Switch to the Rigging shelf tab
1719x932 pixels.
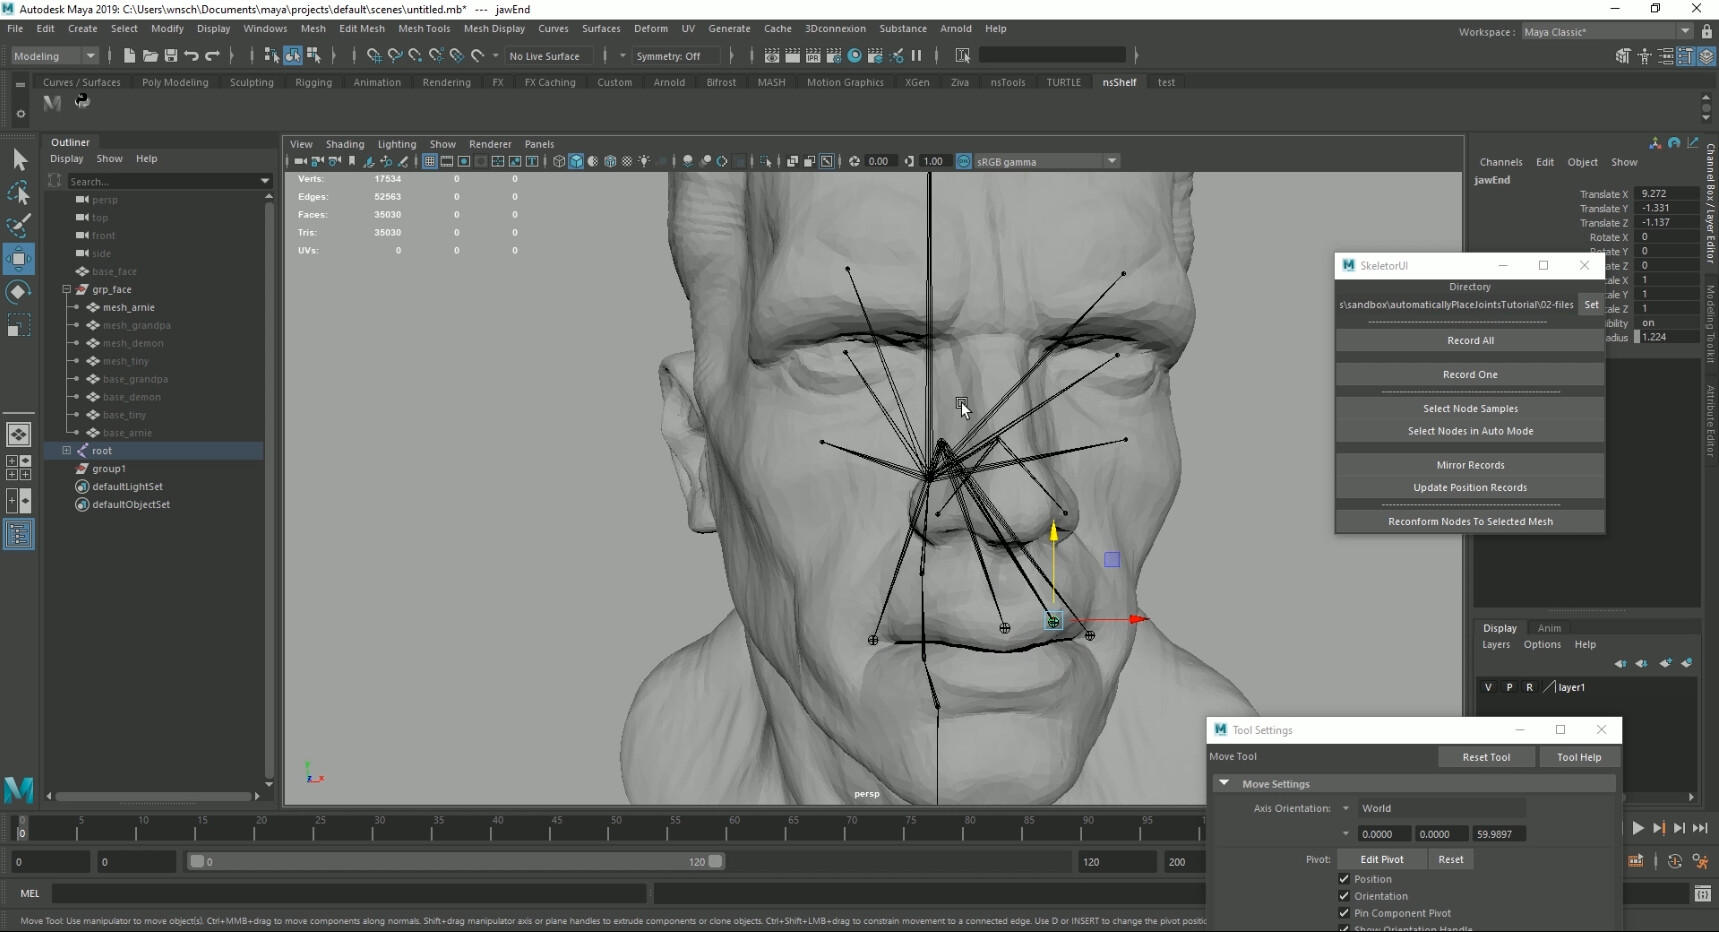pos(313,82)
